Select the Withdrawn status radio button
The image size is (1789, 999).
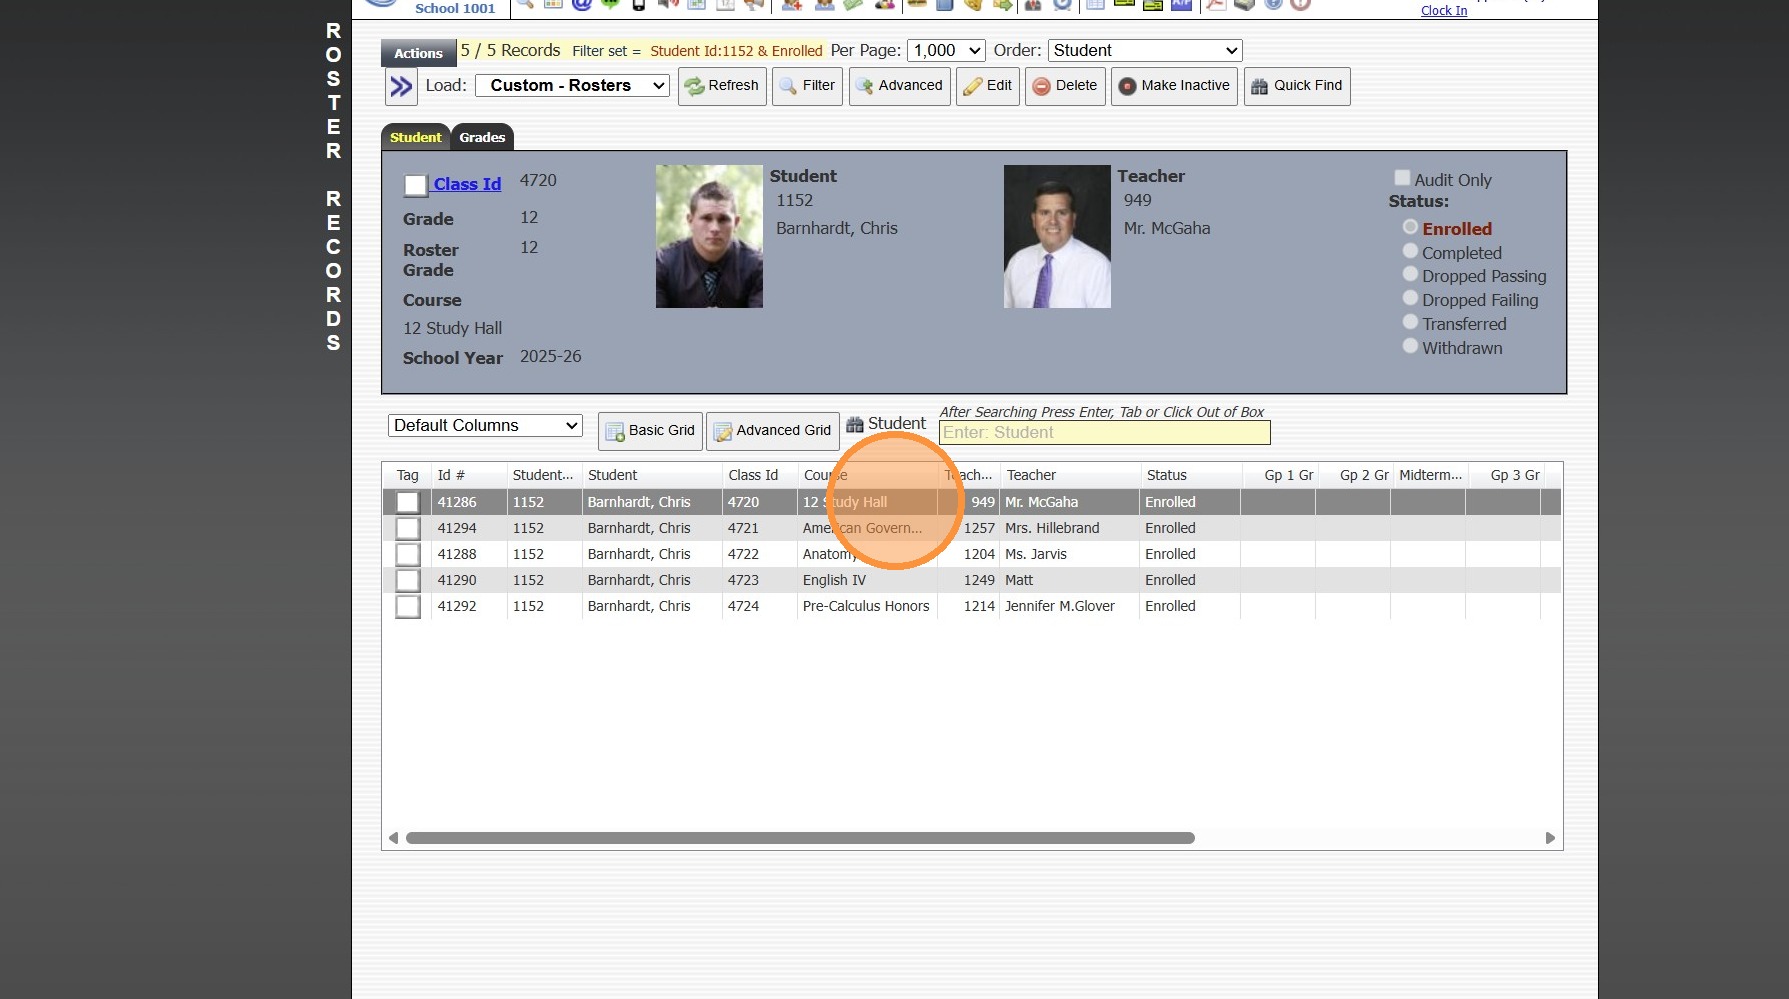pyautogui.click(x=1410, y=346)
